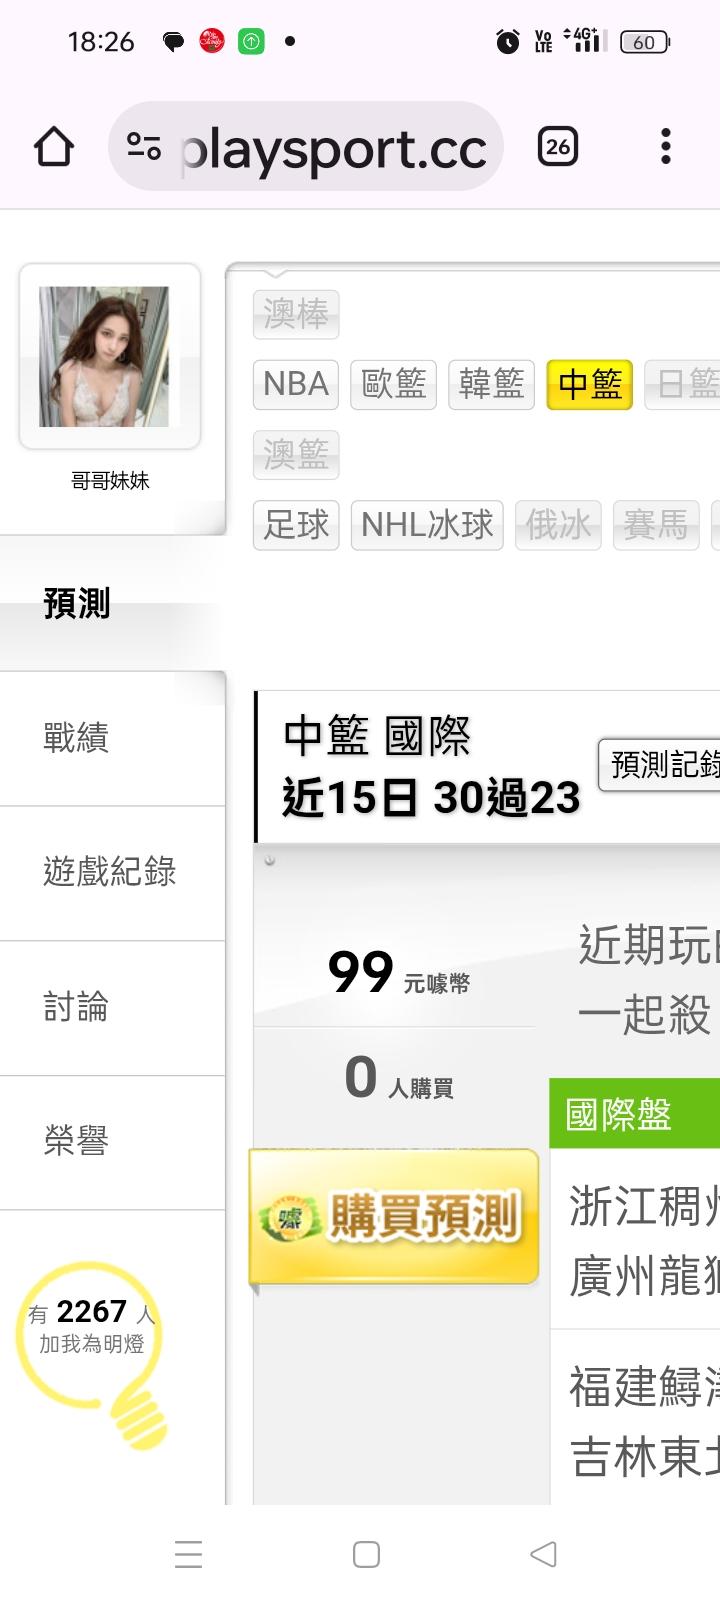The width and height of the screenshot is (720, 1604).
Task: Tap the Android back navigation triangle
Action: coord(543,1554)
